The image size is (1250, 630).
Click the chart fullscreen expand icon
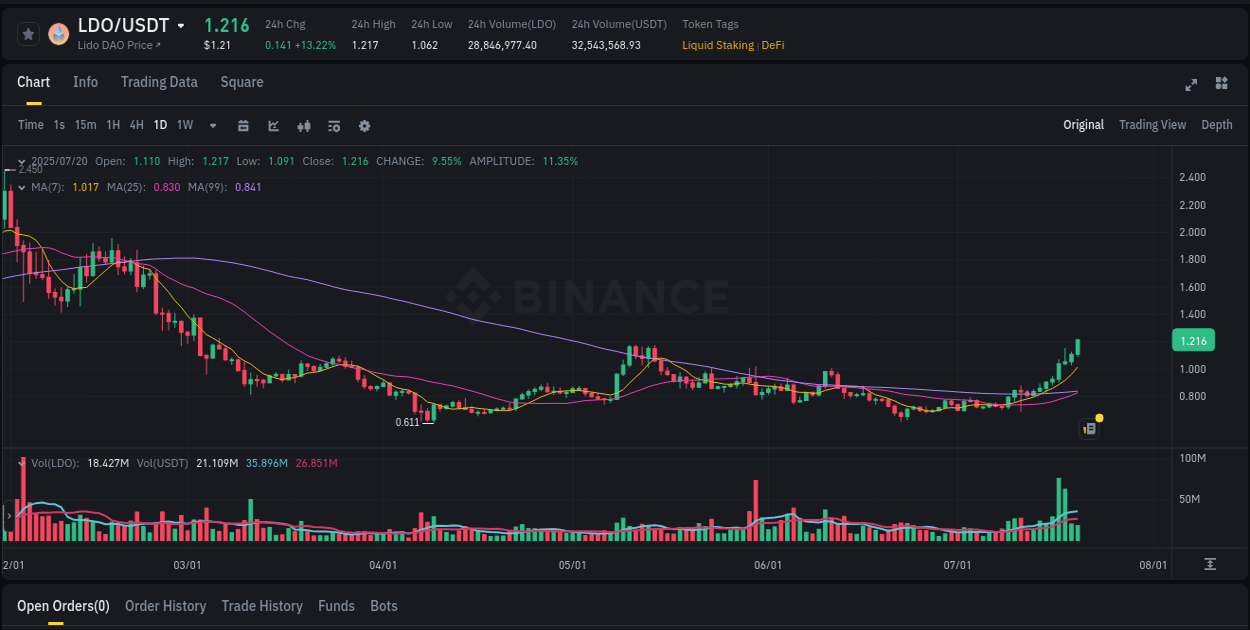tap(1191, 85)
